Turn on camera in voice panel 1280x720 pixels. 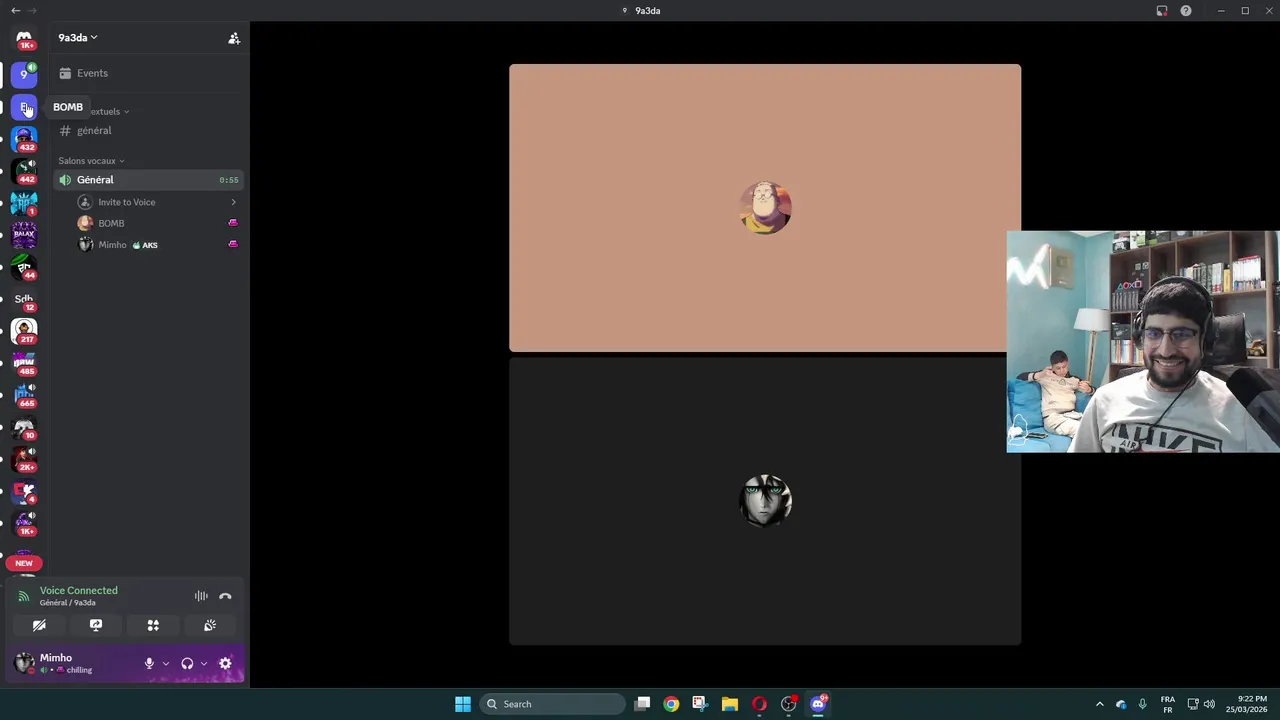39,625
